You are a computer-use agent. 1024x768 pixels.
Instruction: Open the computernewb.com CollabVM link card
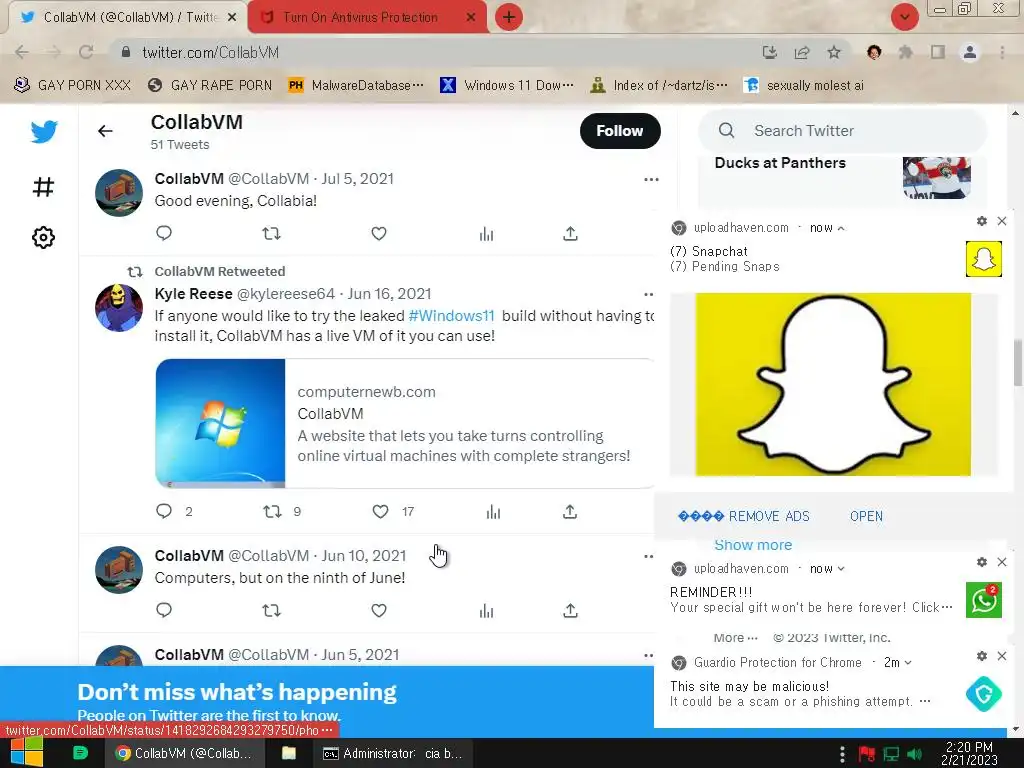(405, 423)
